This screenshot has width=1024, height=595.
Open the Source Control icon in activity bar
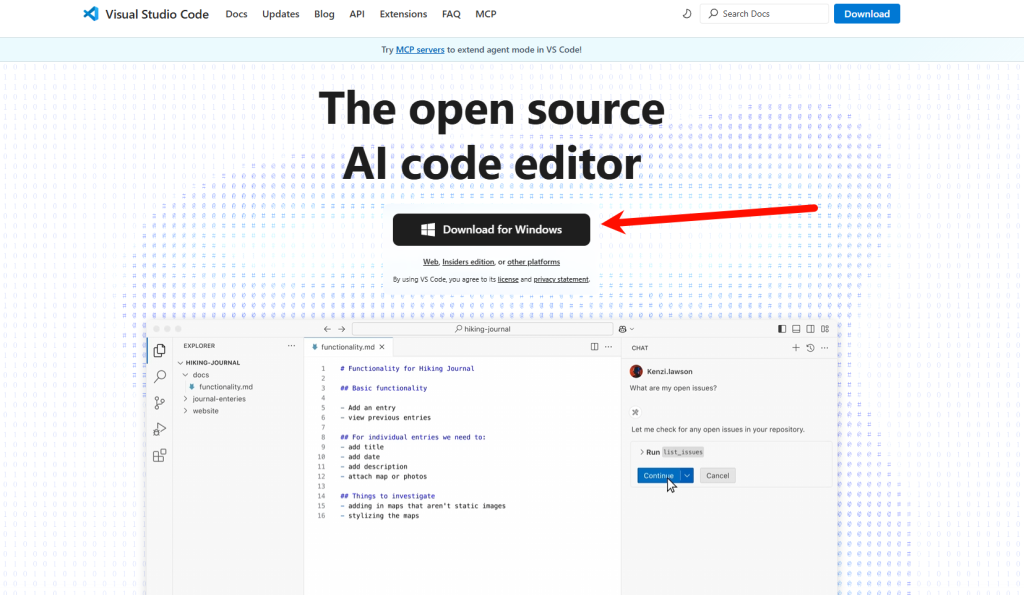(159, 403)
